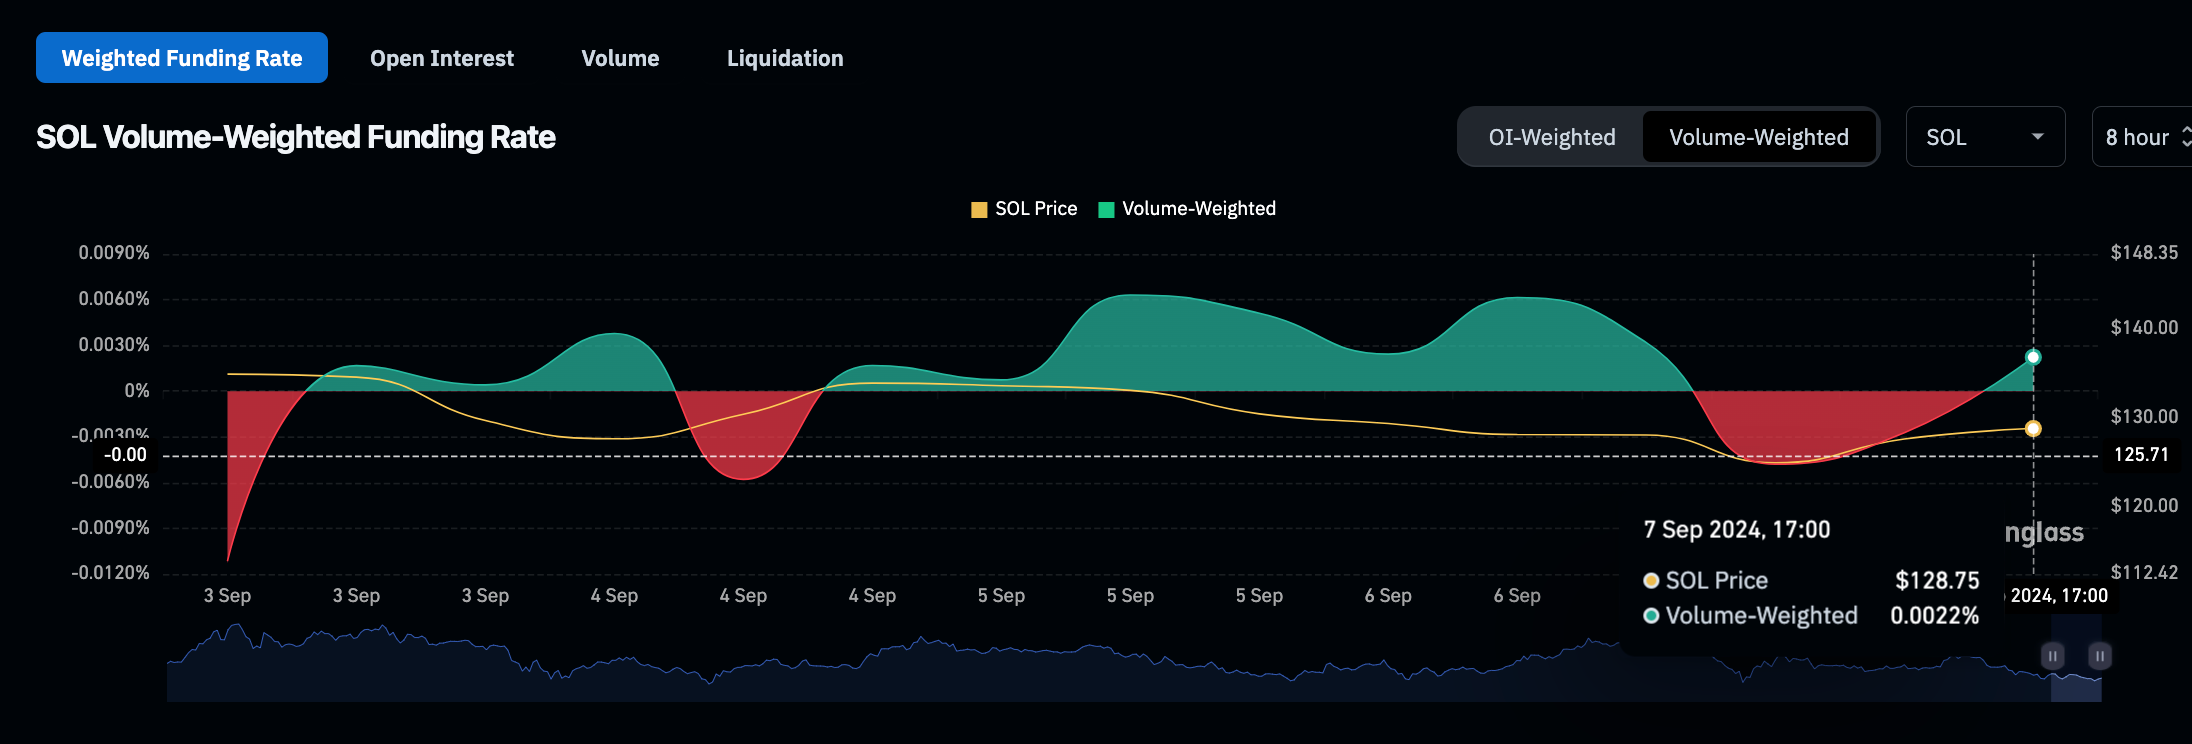Toggle the SOL Price legend series
Image resolution: width=2192 pixels, height=744 pixels.
(1024, 209)
